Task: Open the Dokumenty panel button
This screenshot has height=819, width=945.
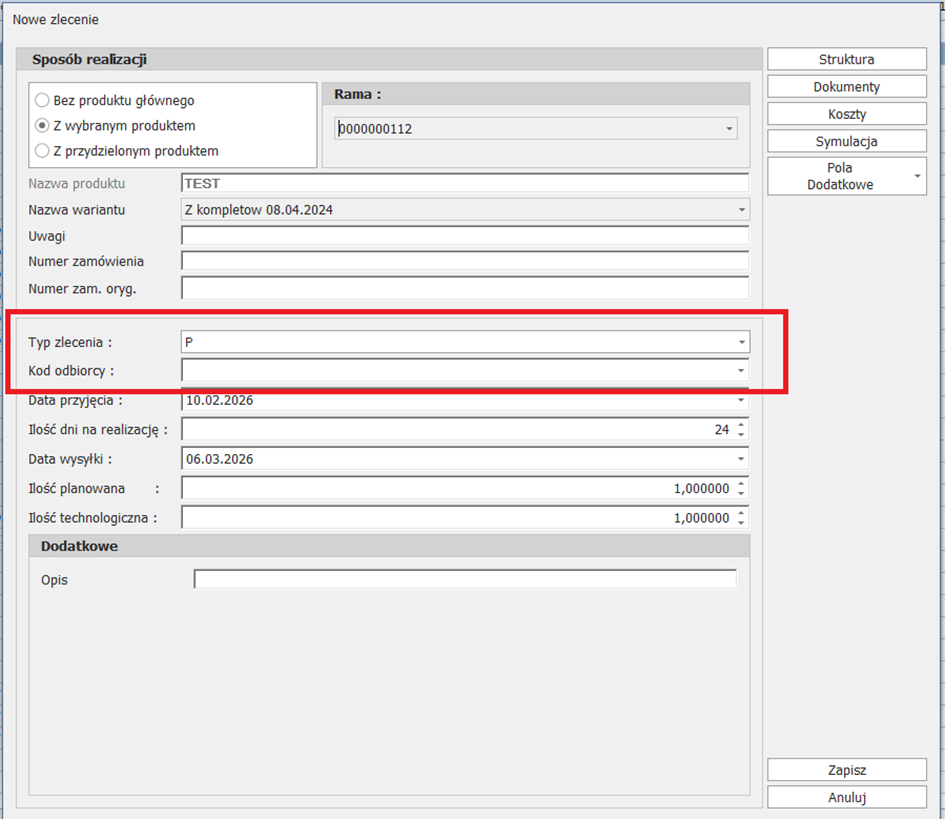Action: point(846,87)
